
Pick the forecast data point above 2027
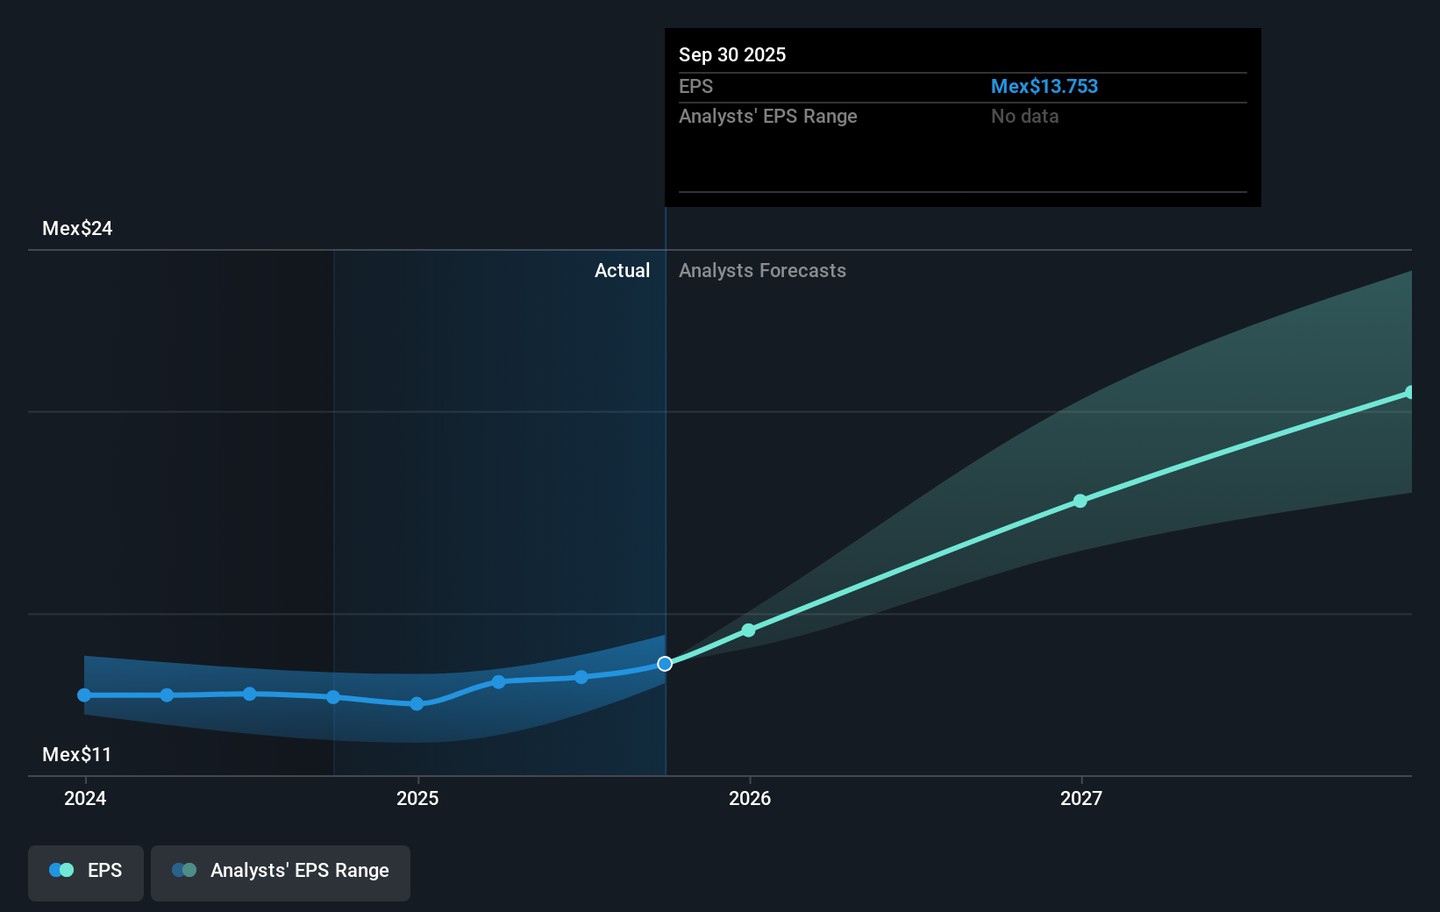1080,501
